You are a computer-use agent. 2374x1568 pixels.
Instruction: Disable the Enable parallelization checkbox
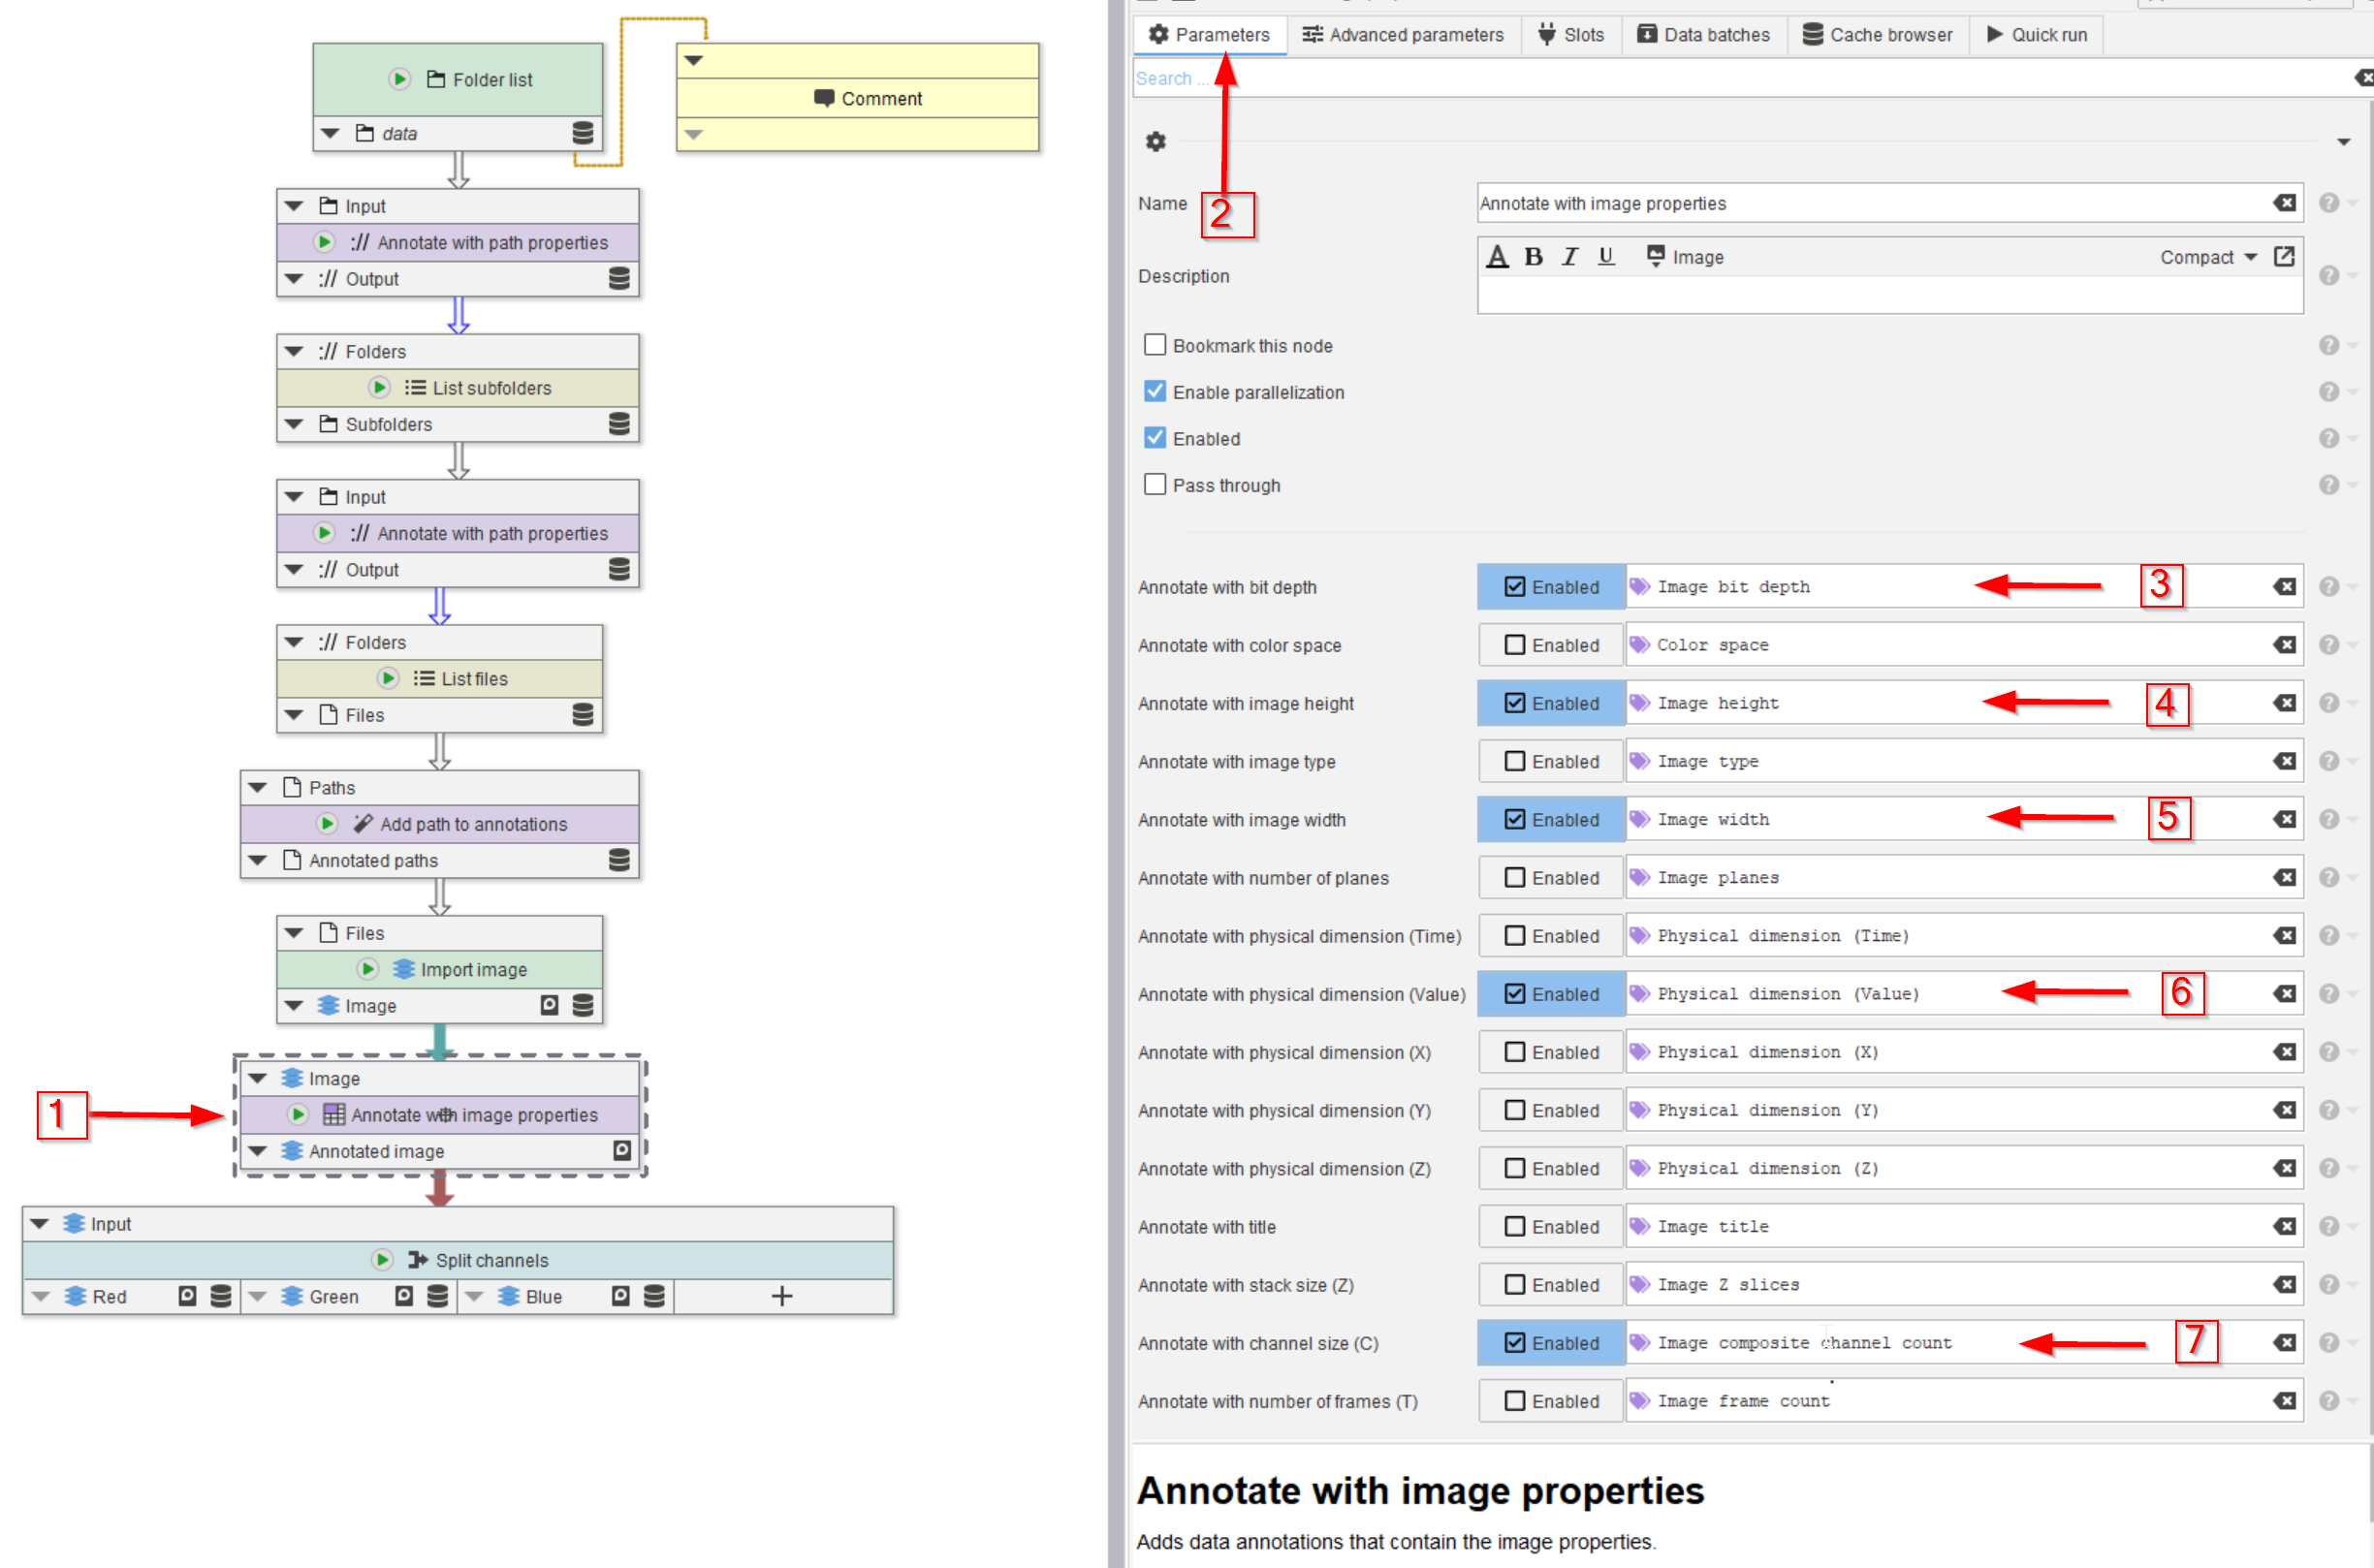(1155, 392)
